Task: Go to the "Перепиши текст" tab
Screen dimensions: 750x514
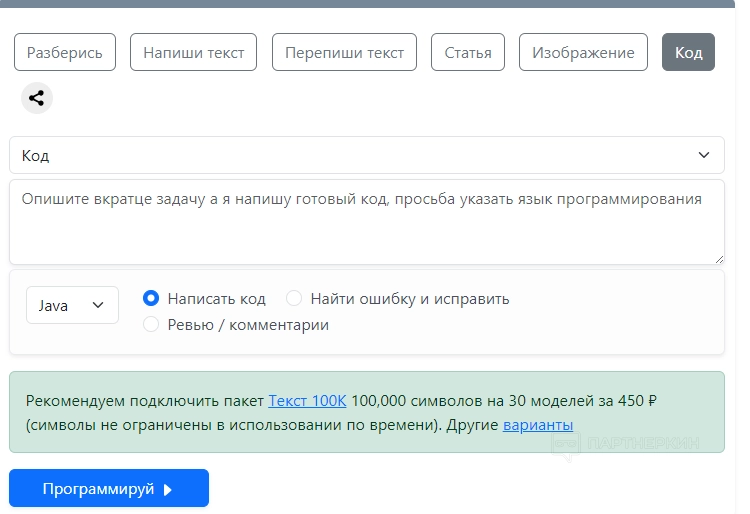Action: [x=344, y=52]
